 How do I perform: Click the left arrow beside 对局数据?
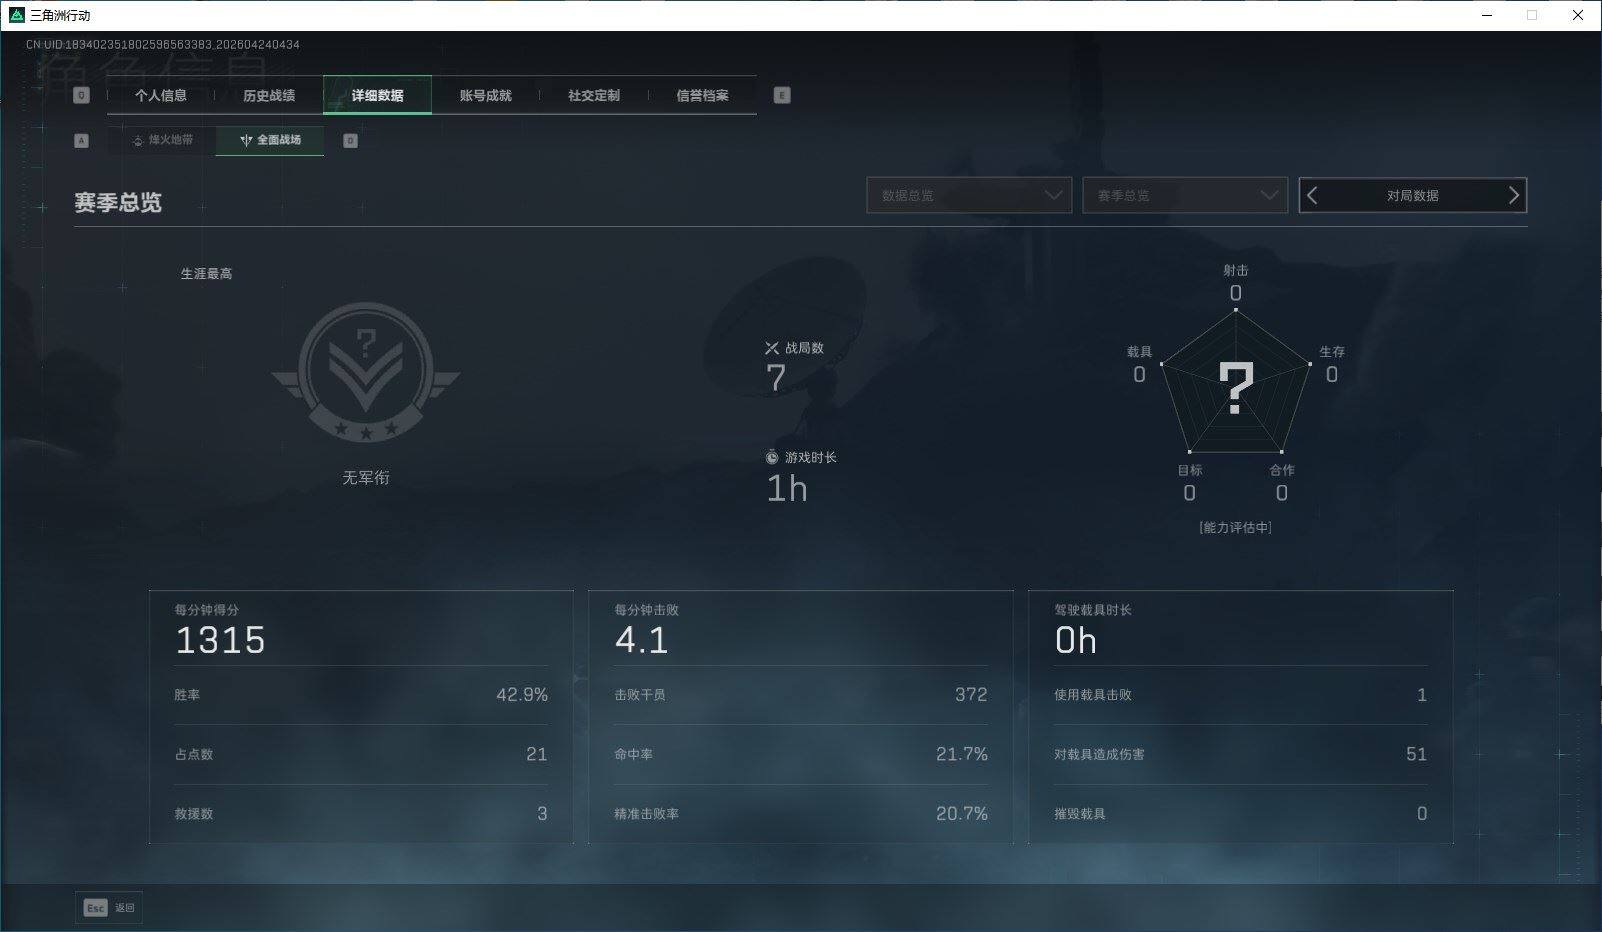pos(1313,195)
